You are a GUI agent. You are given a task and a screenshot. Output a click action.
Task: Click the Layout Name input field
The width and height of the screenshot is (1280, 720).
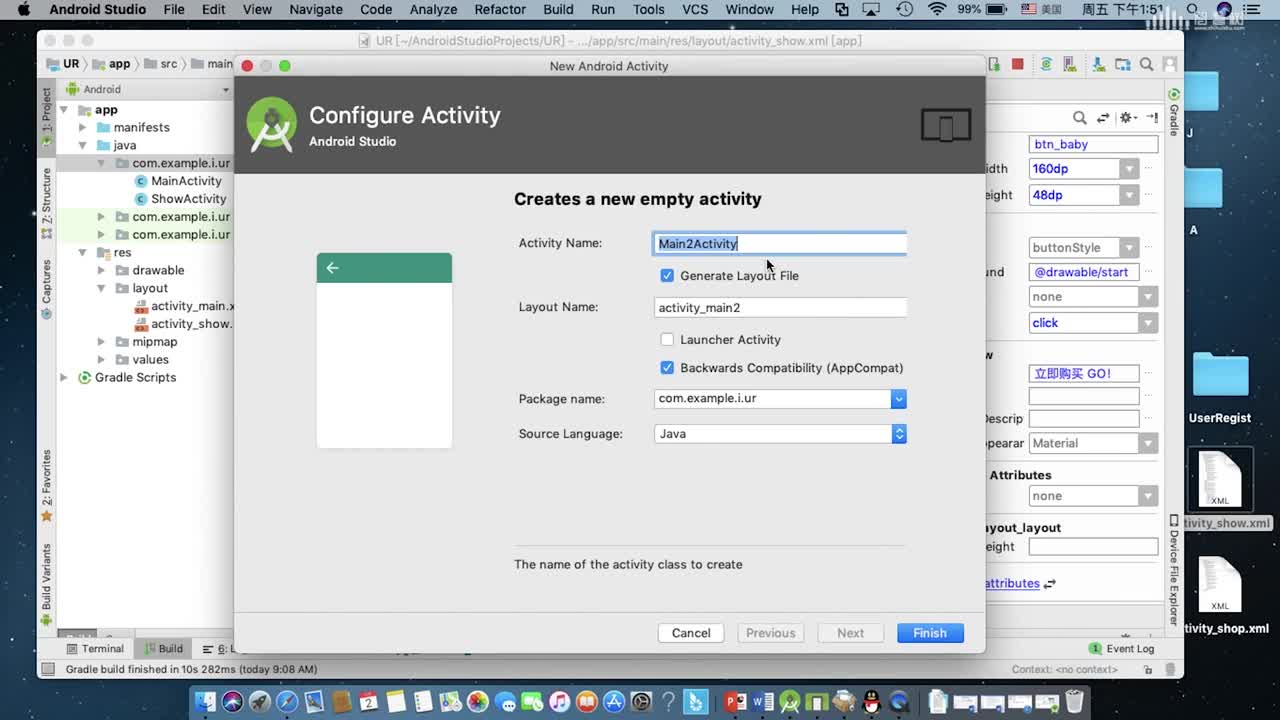[780, 308]
